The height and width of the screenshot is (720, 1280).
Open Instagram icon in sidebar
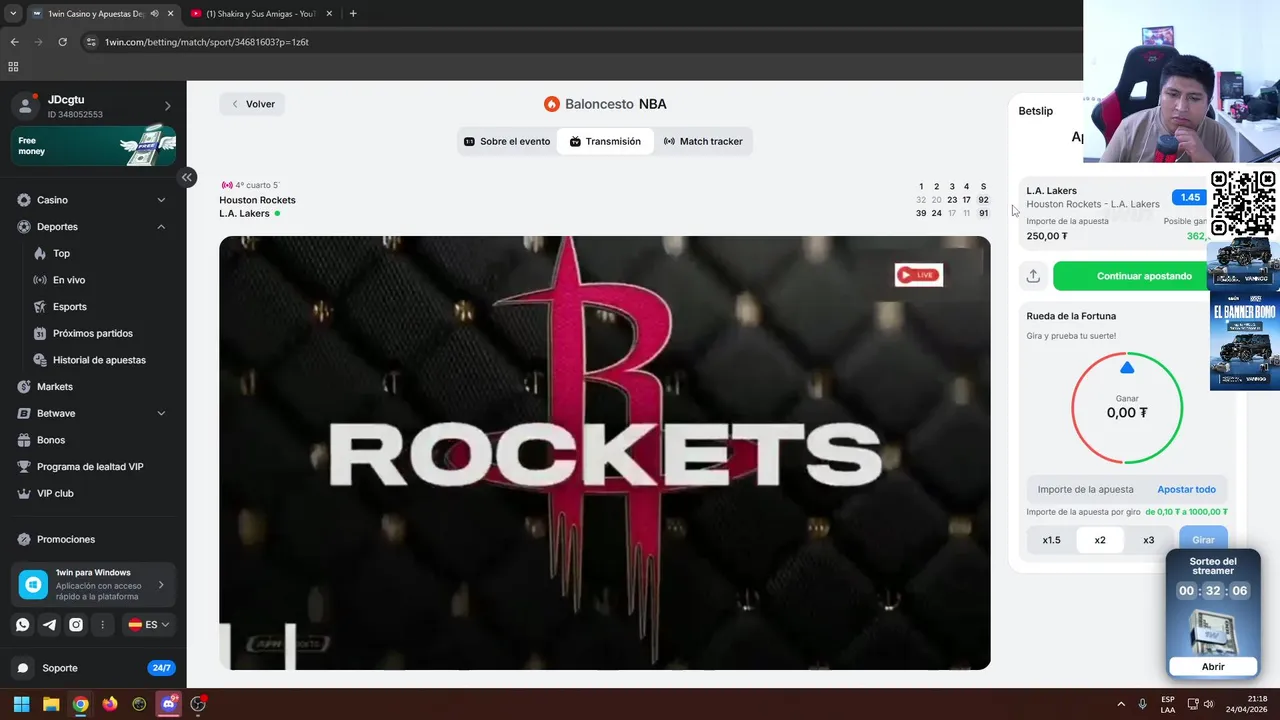76,624
